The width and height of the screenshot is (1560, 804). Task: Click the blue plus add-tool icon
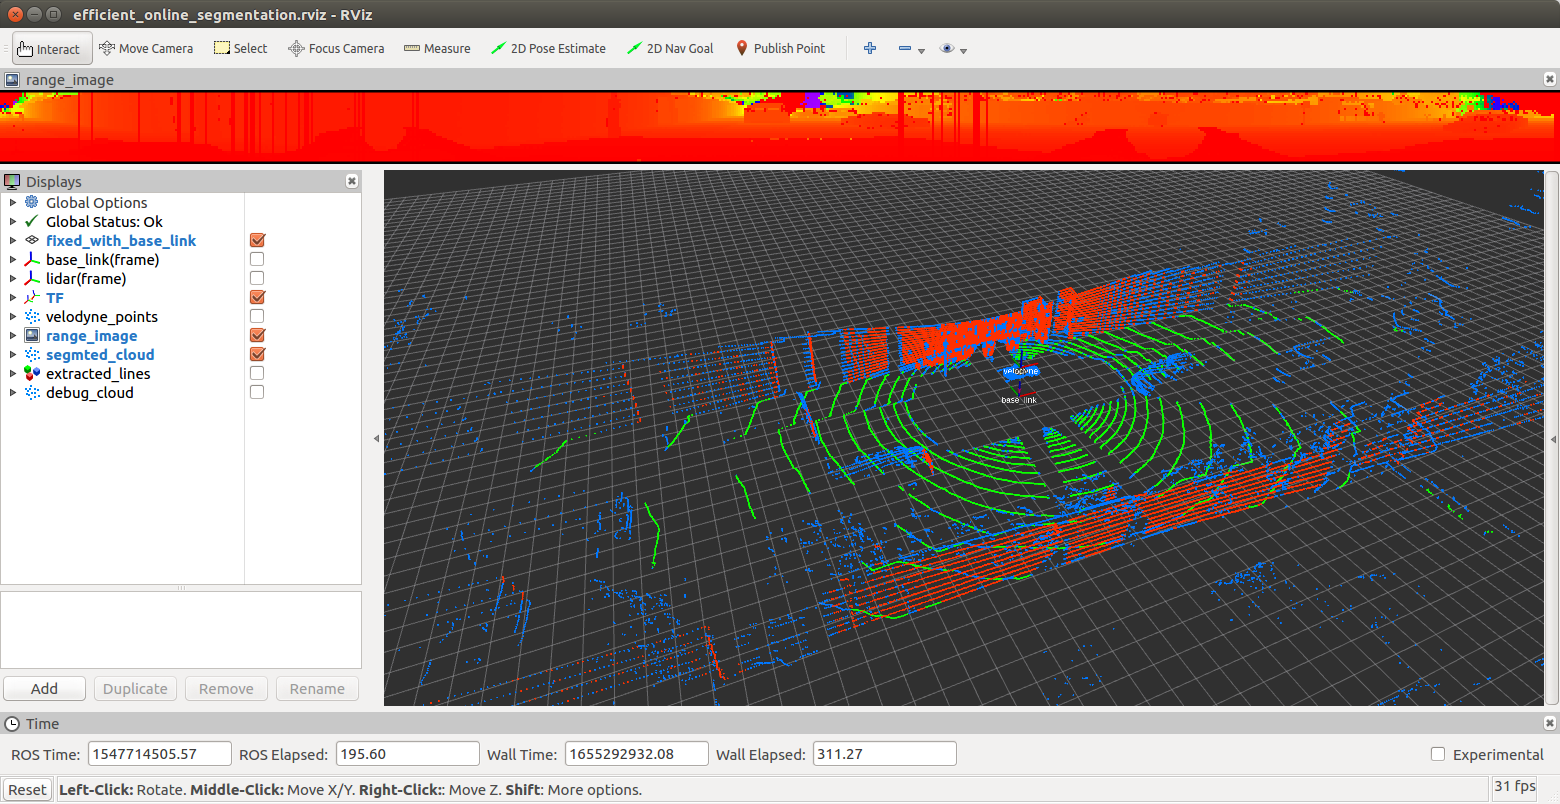[x=870, y=48]
